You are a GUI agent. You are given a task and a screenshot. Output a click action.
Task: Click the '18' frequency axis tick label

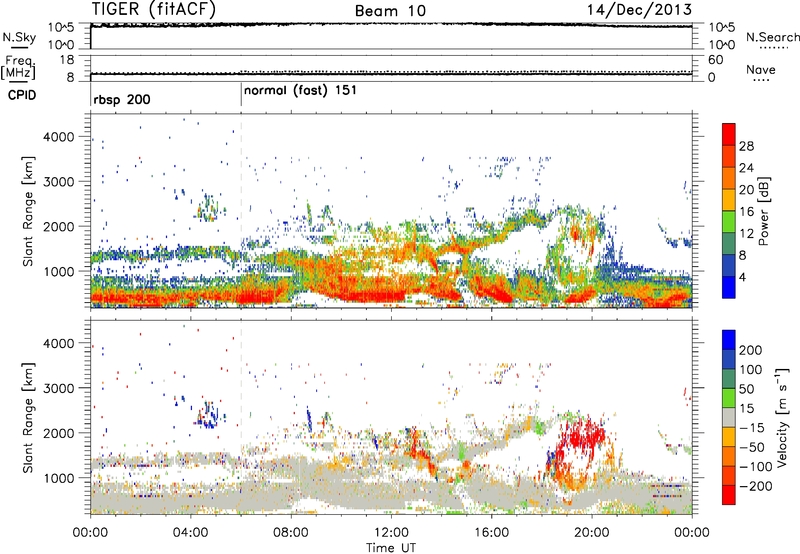coord(67,60)
